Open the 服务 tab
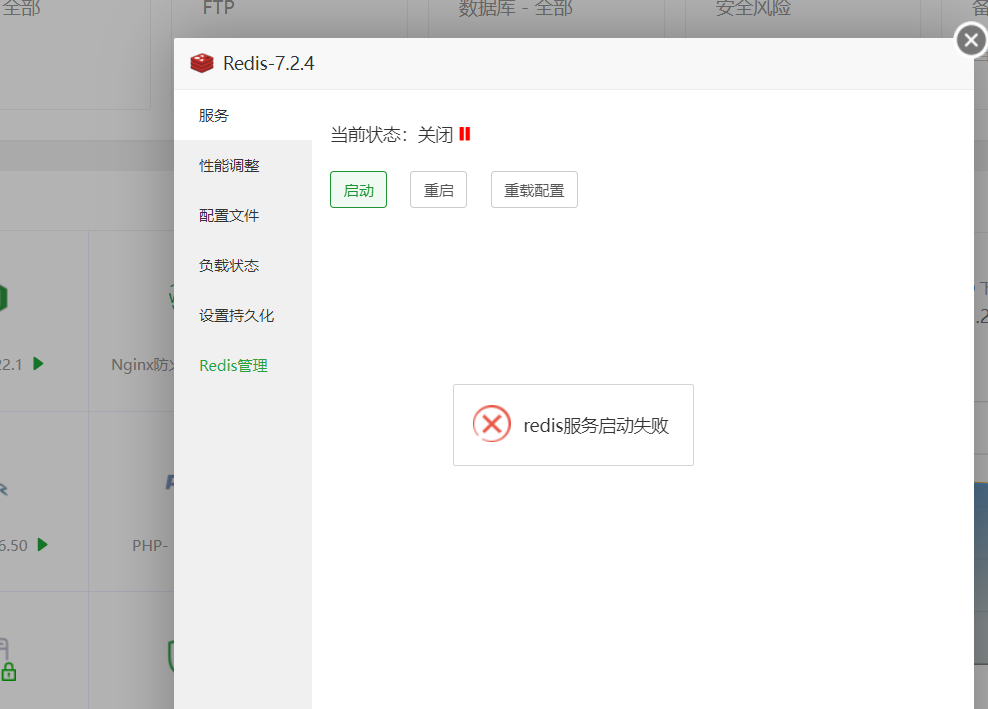 (x=214, y=115)
